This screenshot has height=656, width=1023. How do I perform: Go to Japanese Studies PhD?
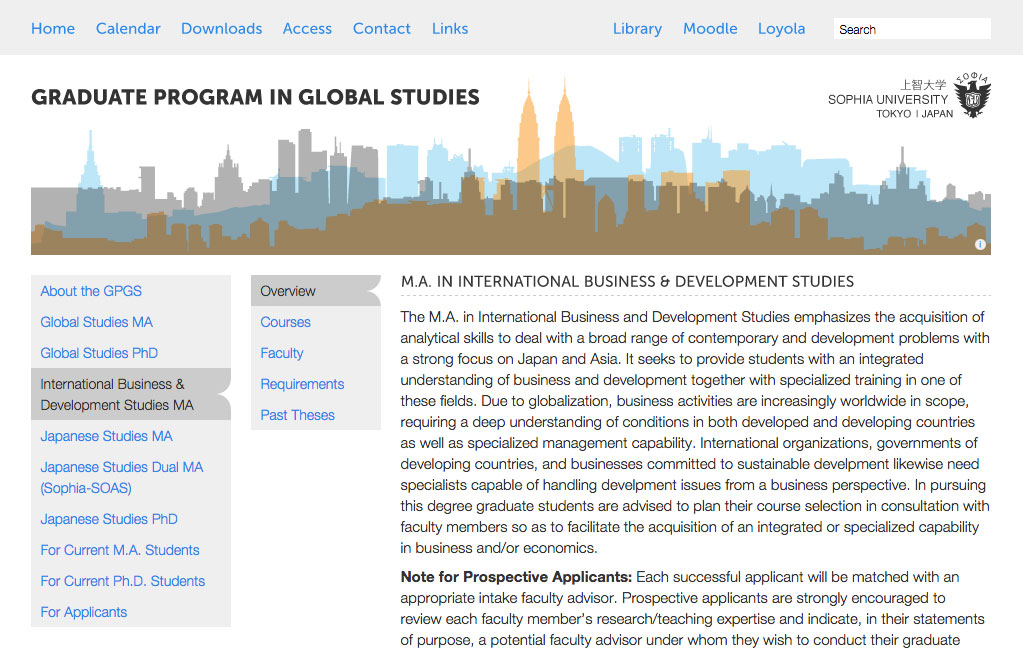(x=109, y=519)
